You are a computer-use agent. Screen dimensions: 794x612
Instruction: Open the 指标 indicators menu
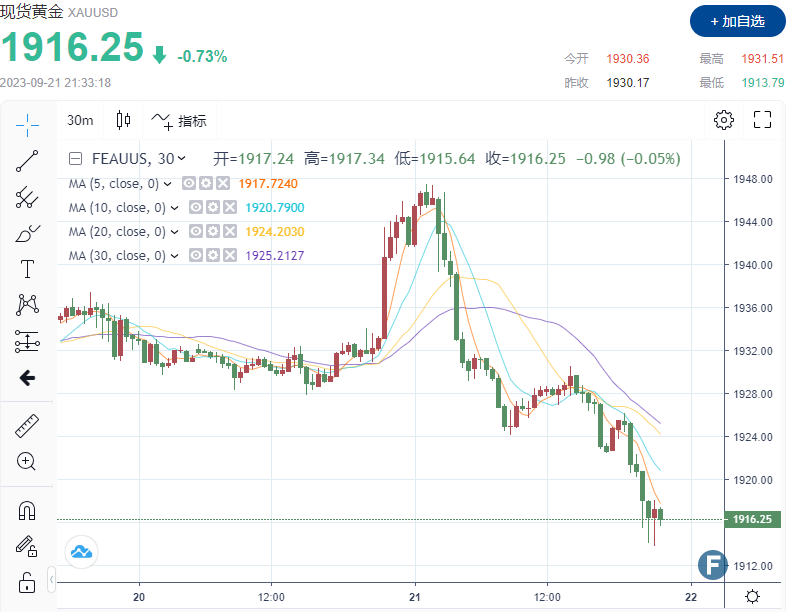[x=180, y=121]
